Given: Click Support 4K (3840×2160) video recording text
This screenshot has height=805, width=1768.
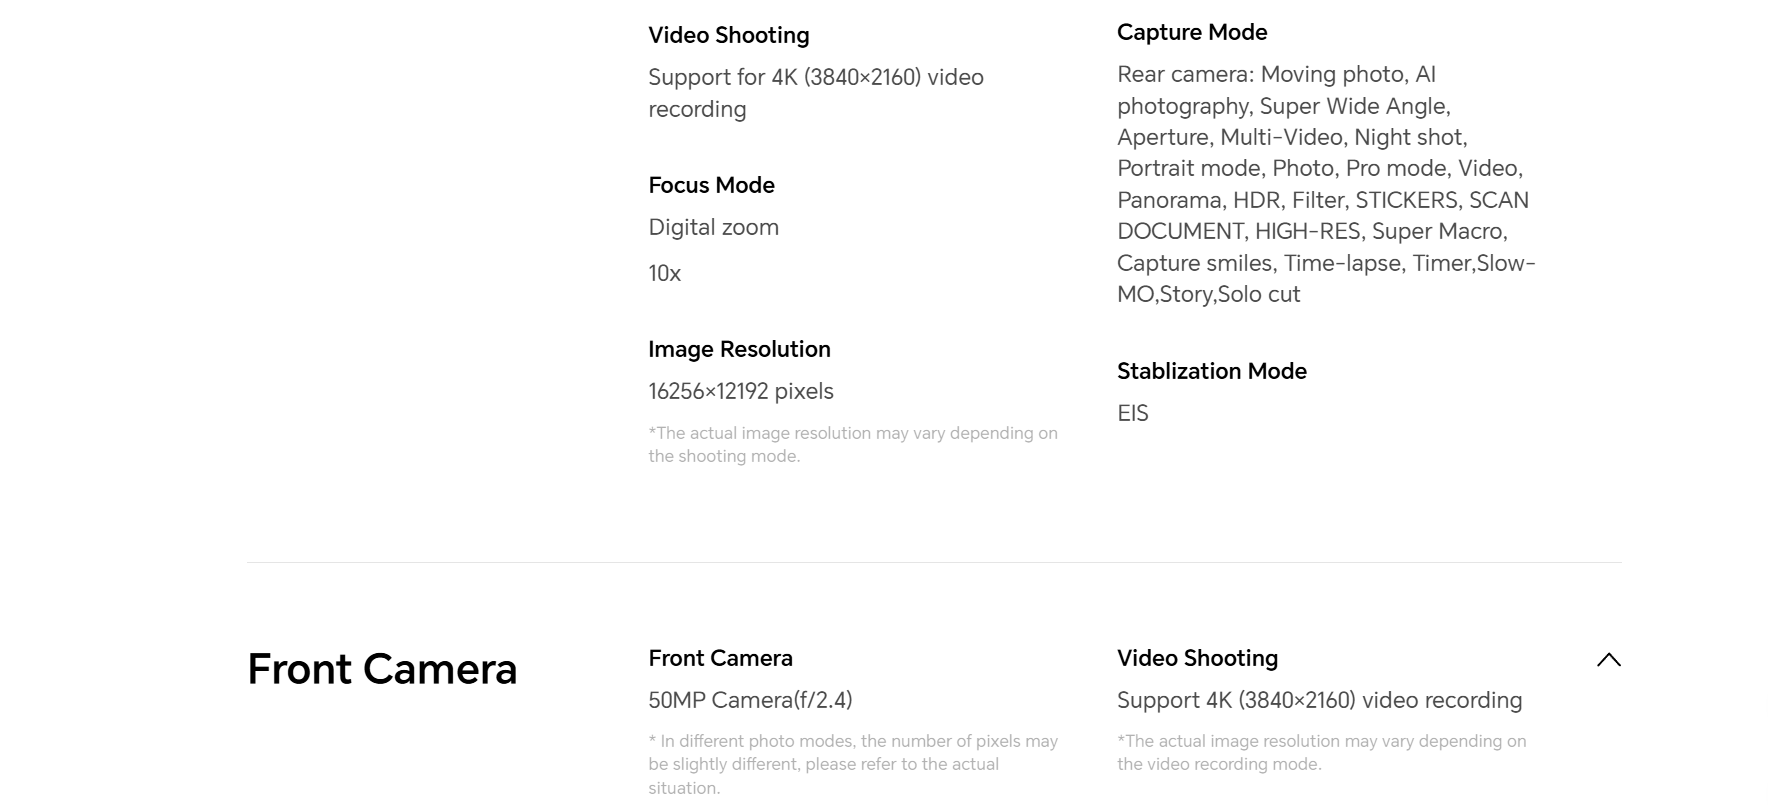Looking at the screenshot, I should (x=1319, y=700).
